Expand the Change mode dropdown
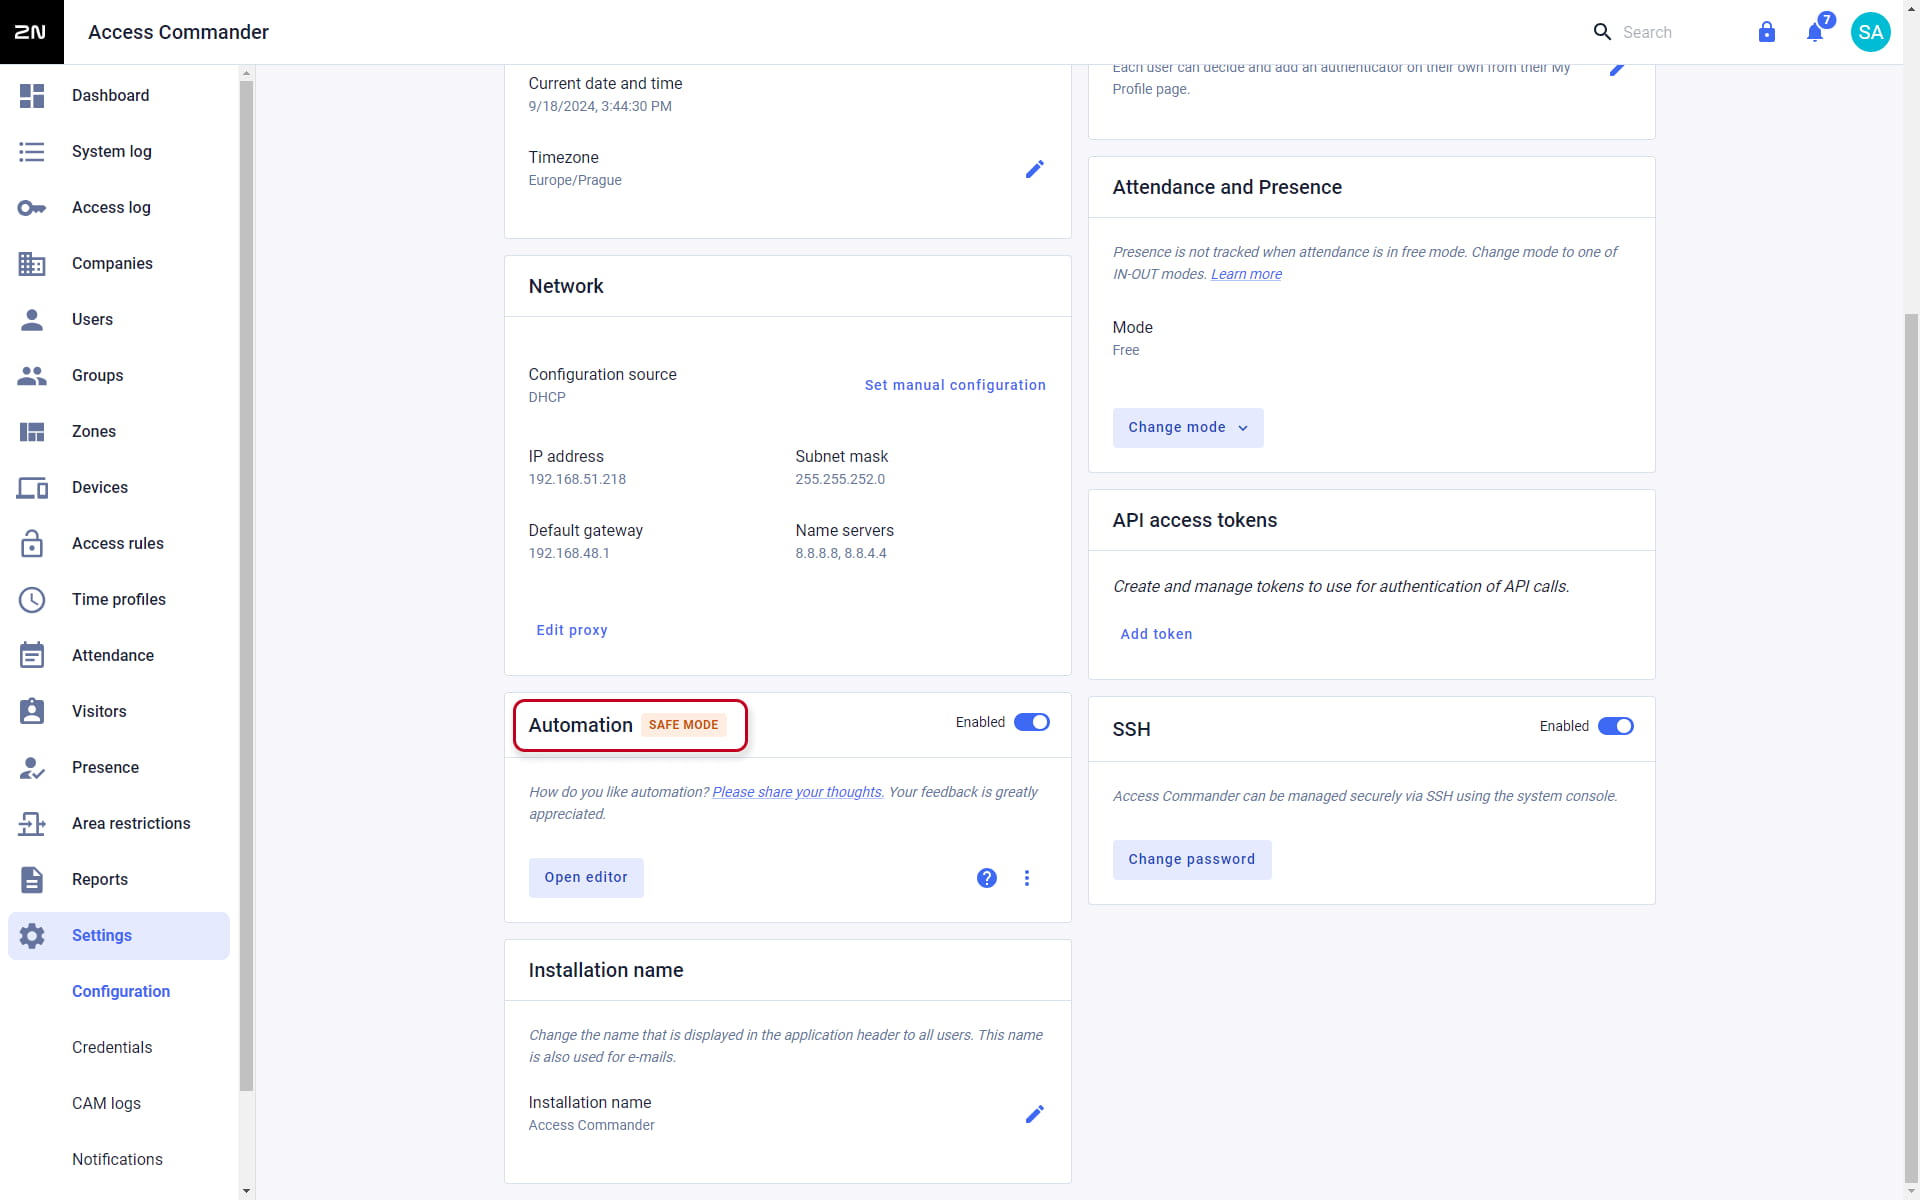 pyautogui.click(x=1188, y=428)
